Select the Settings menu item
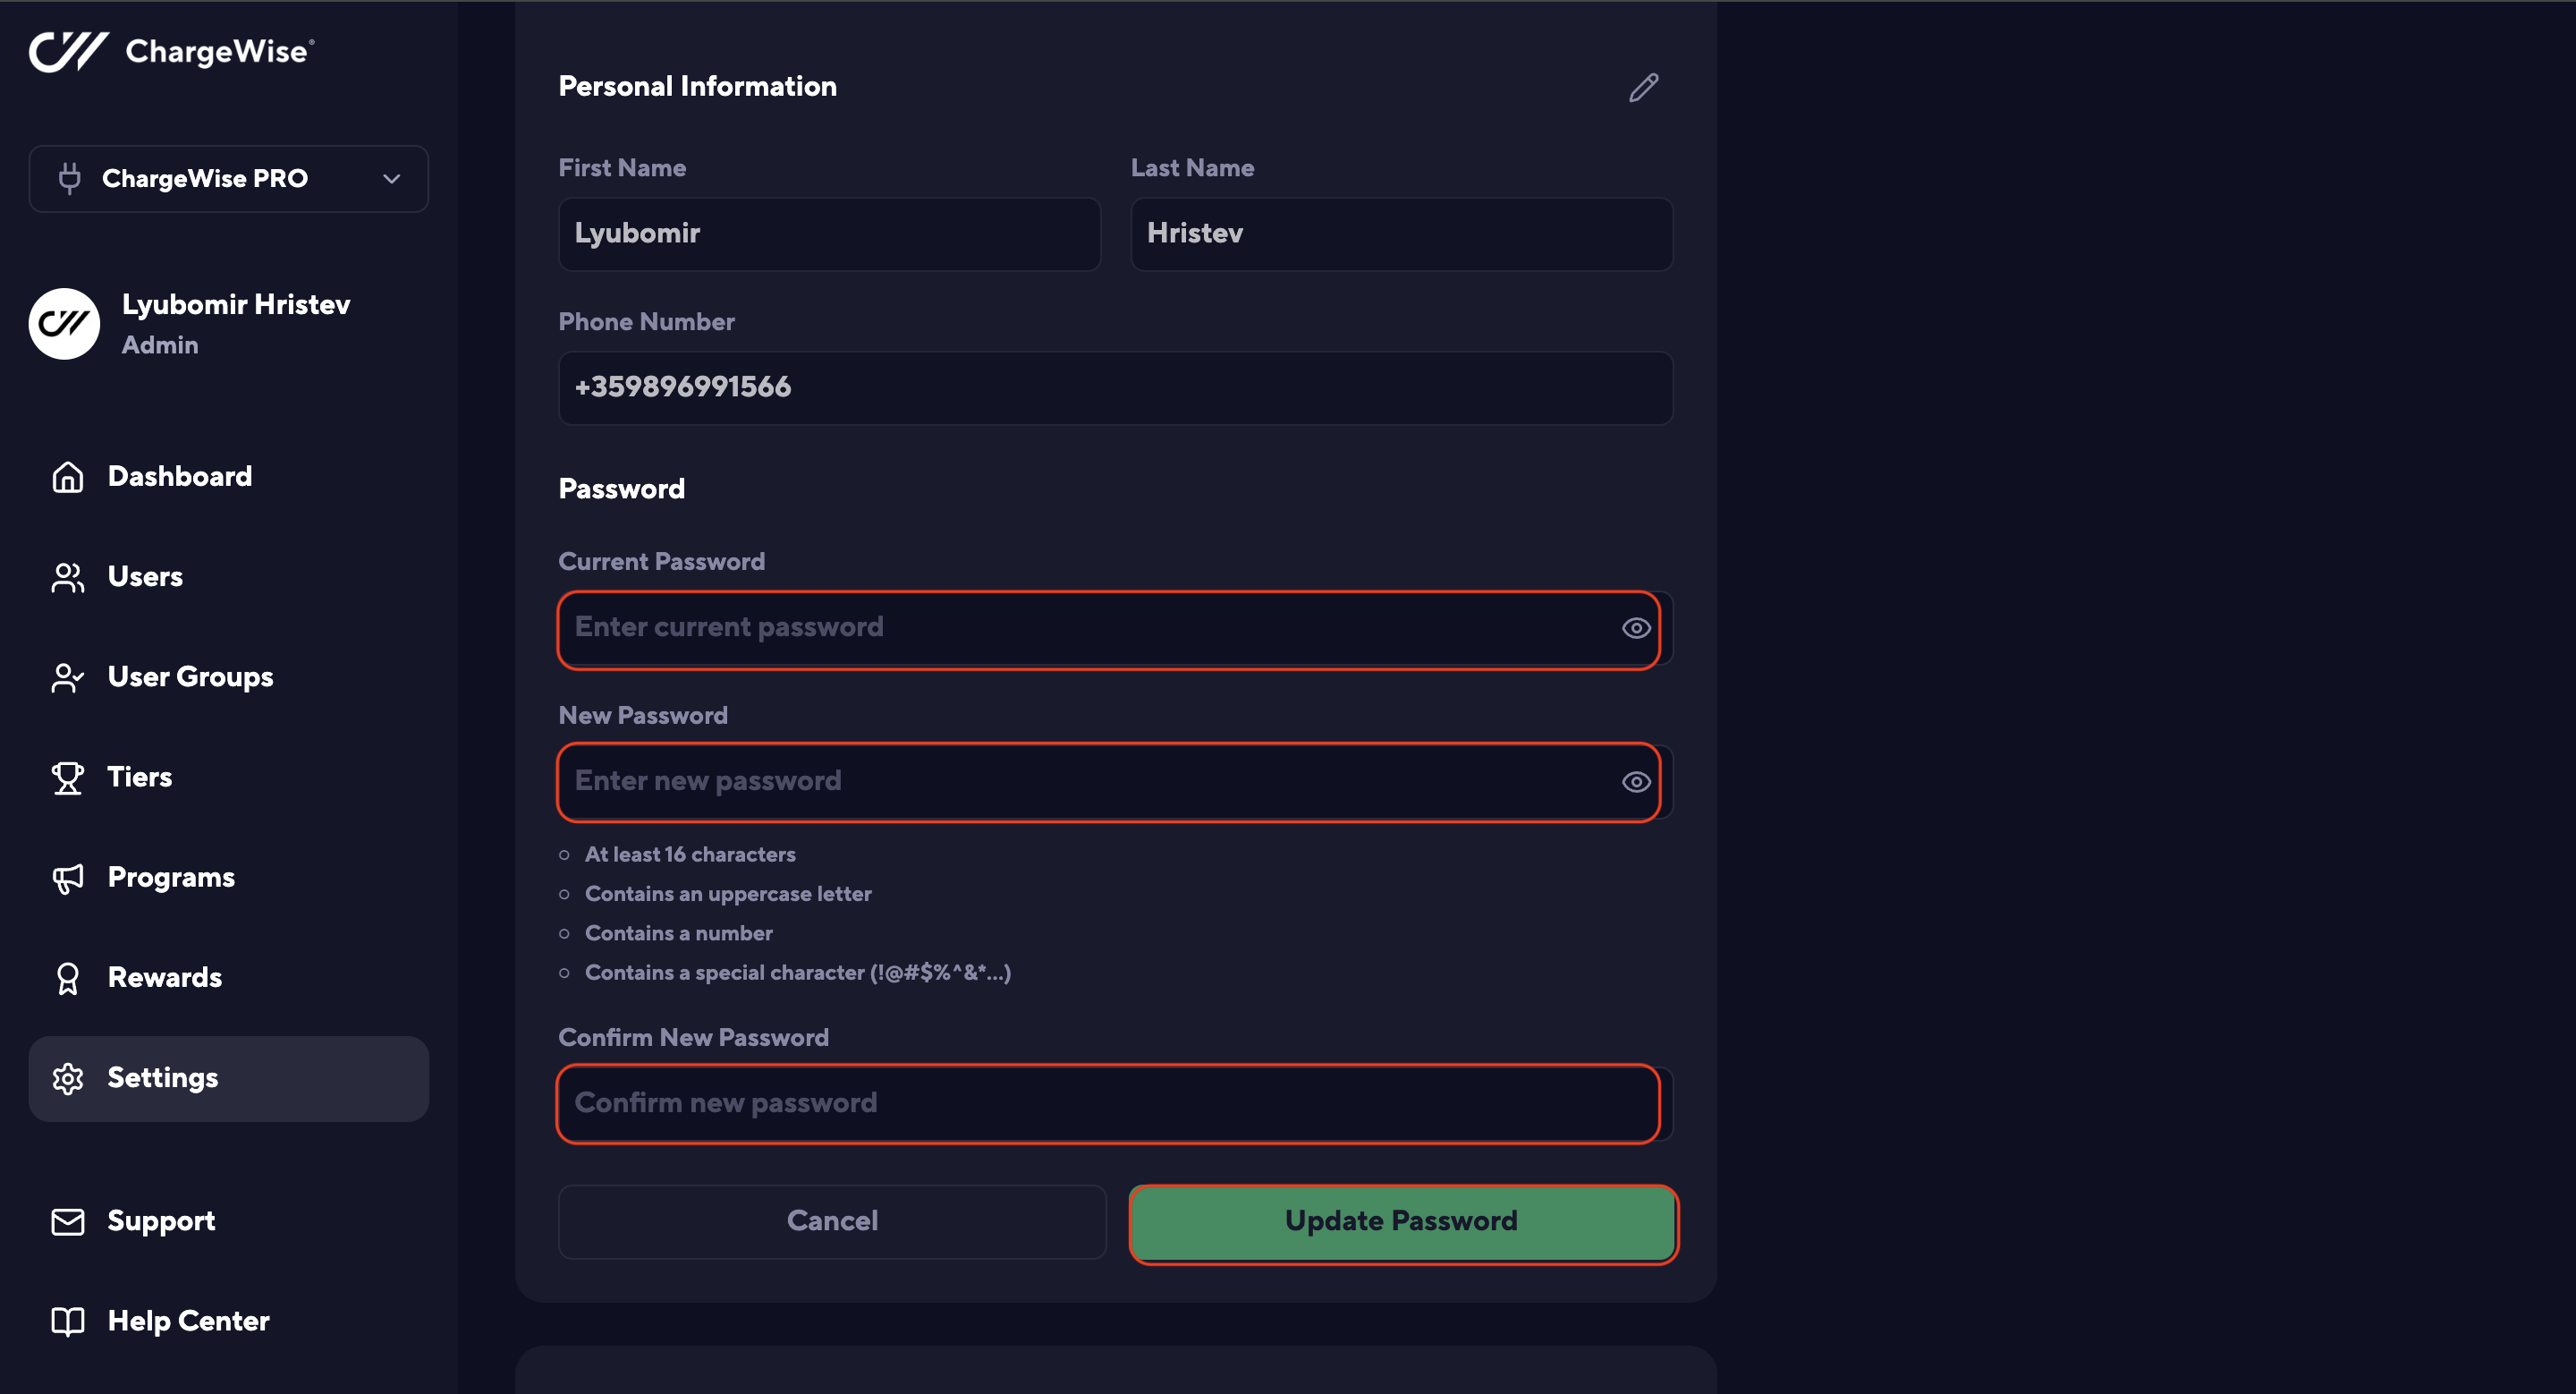Screen dimensions: 2576x1394 [x=228, y=1078]
